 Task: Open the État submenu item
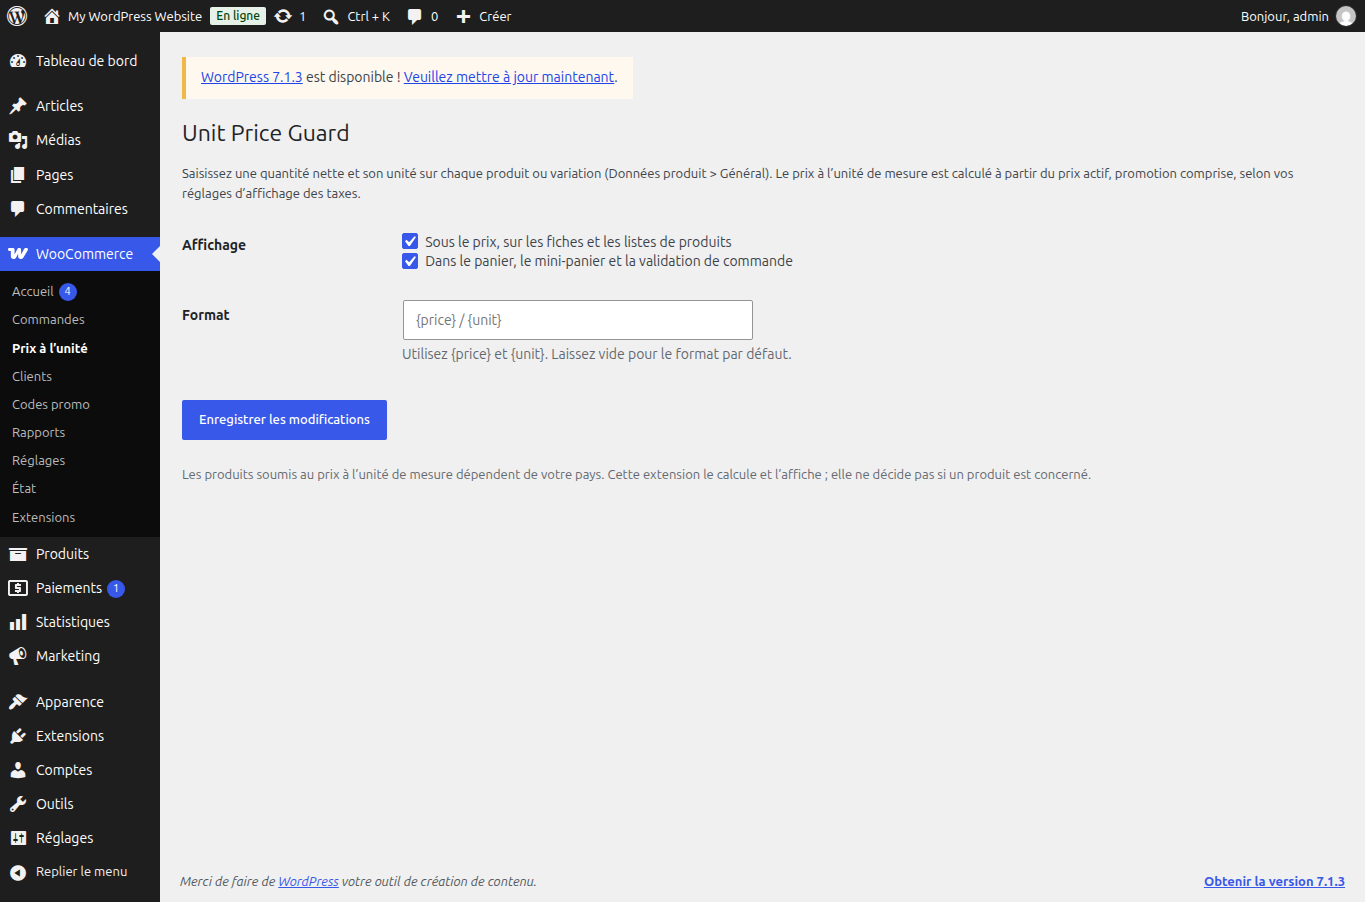point(24,488)
